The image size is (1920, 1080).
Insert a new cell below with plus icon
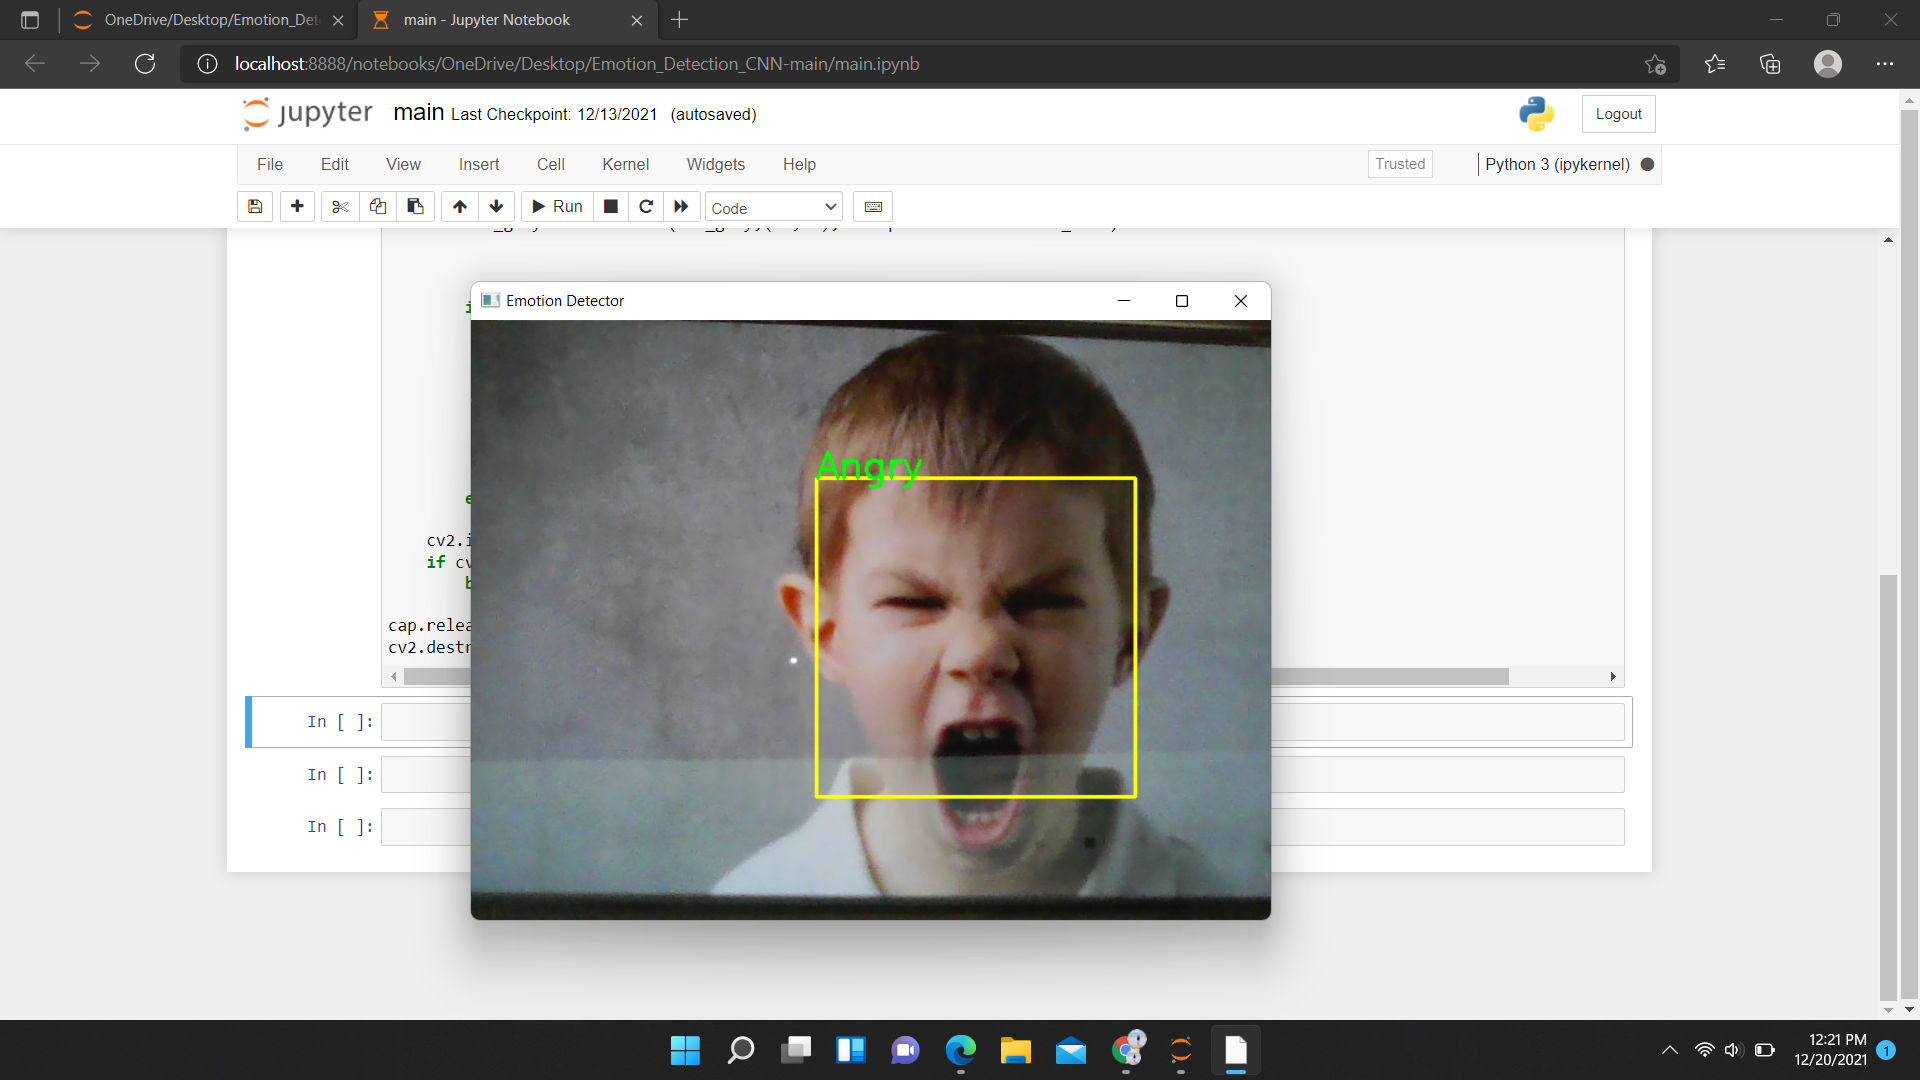pos(297,206)
